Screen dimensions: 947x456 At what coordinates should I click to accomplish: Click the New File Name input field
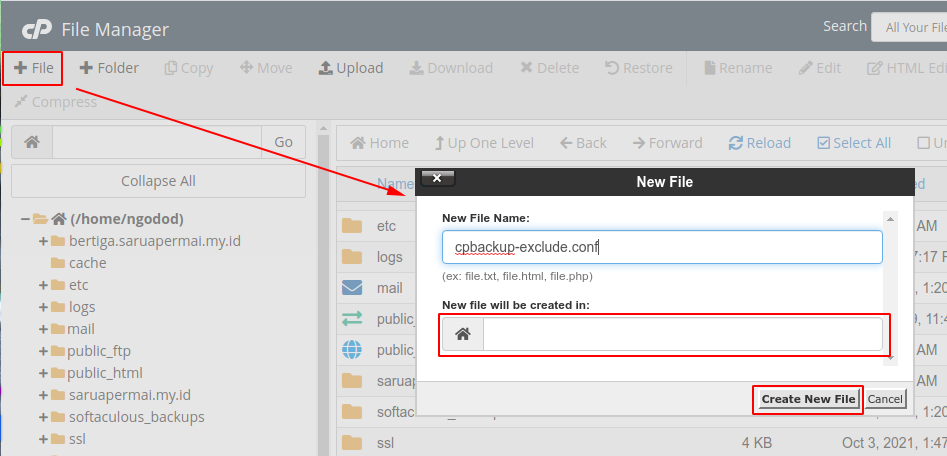point(662,247)
